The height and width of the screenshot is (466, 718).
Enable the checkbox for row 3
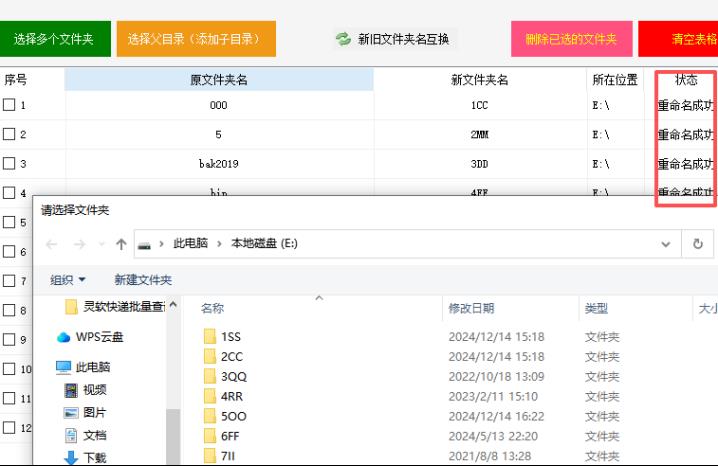pos(9,163)
